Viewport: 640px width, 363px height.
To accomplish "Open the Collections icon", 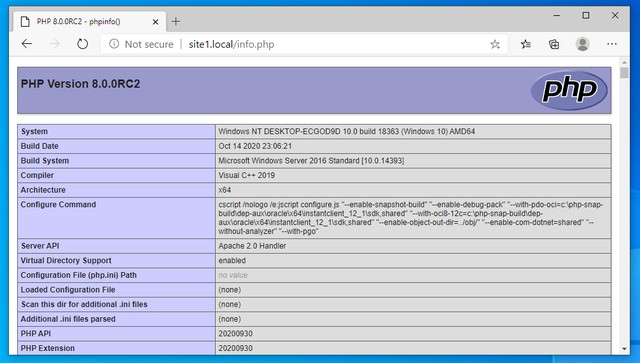I will (554, 44).
